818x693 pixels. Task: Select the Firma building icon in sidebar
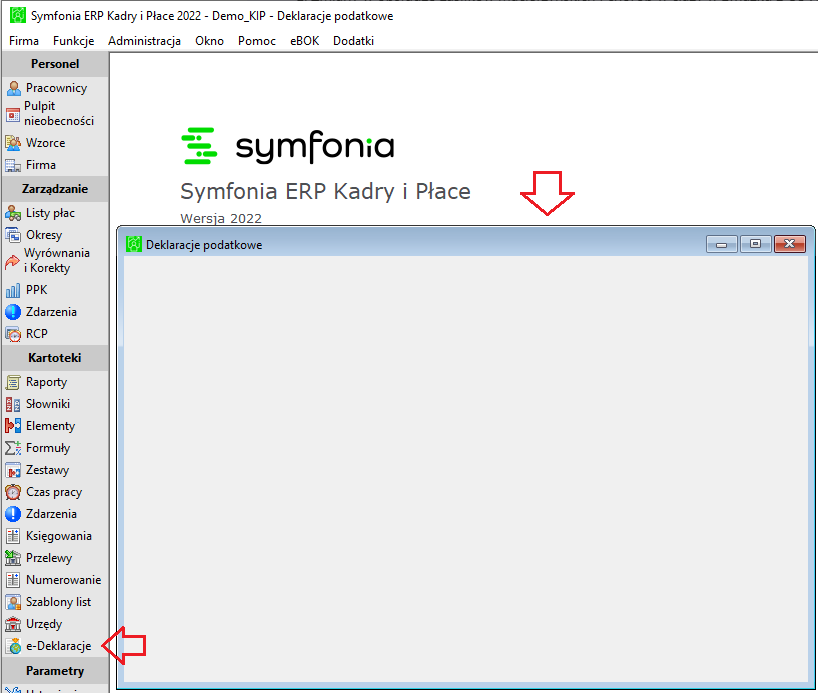click(13, 165)
